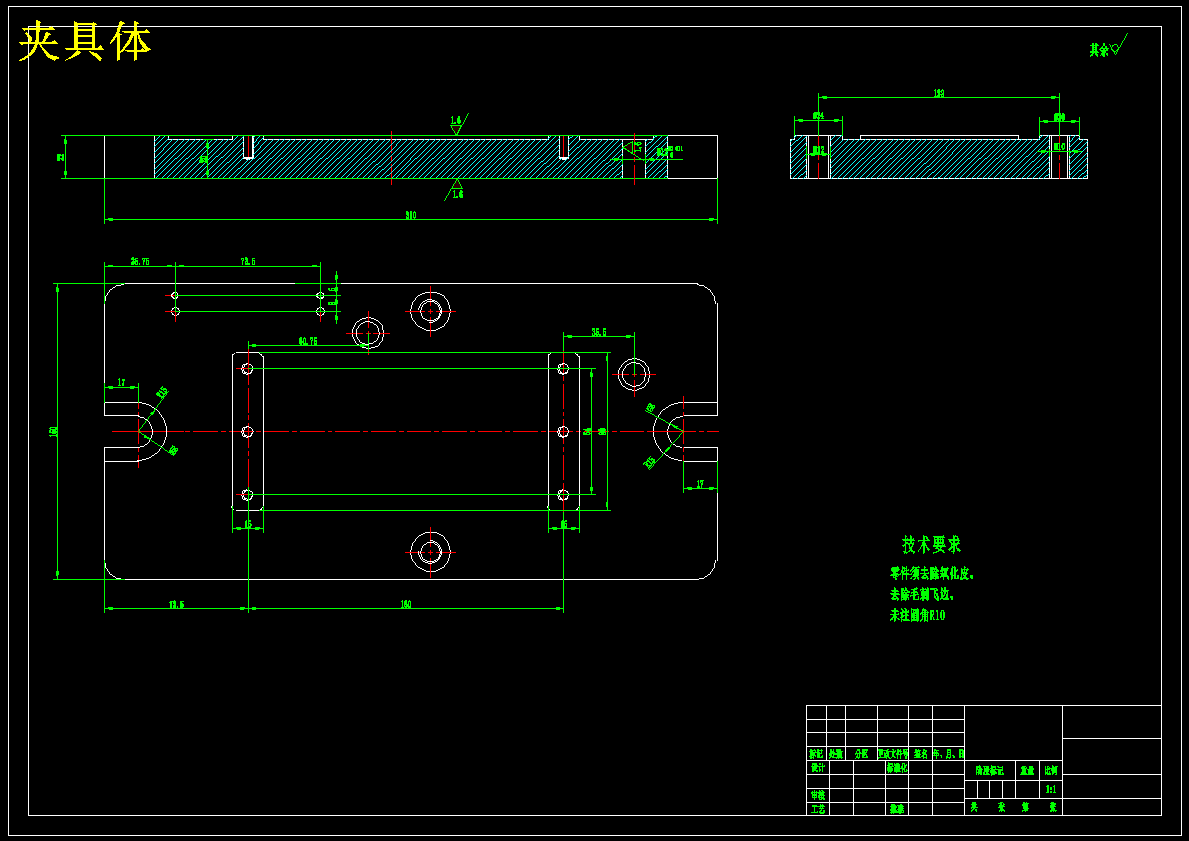
Task: Click the bottom-center counterbored hole in the plan view
Action: tap(431, 552)
